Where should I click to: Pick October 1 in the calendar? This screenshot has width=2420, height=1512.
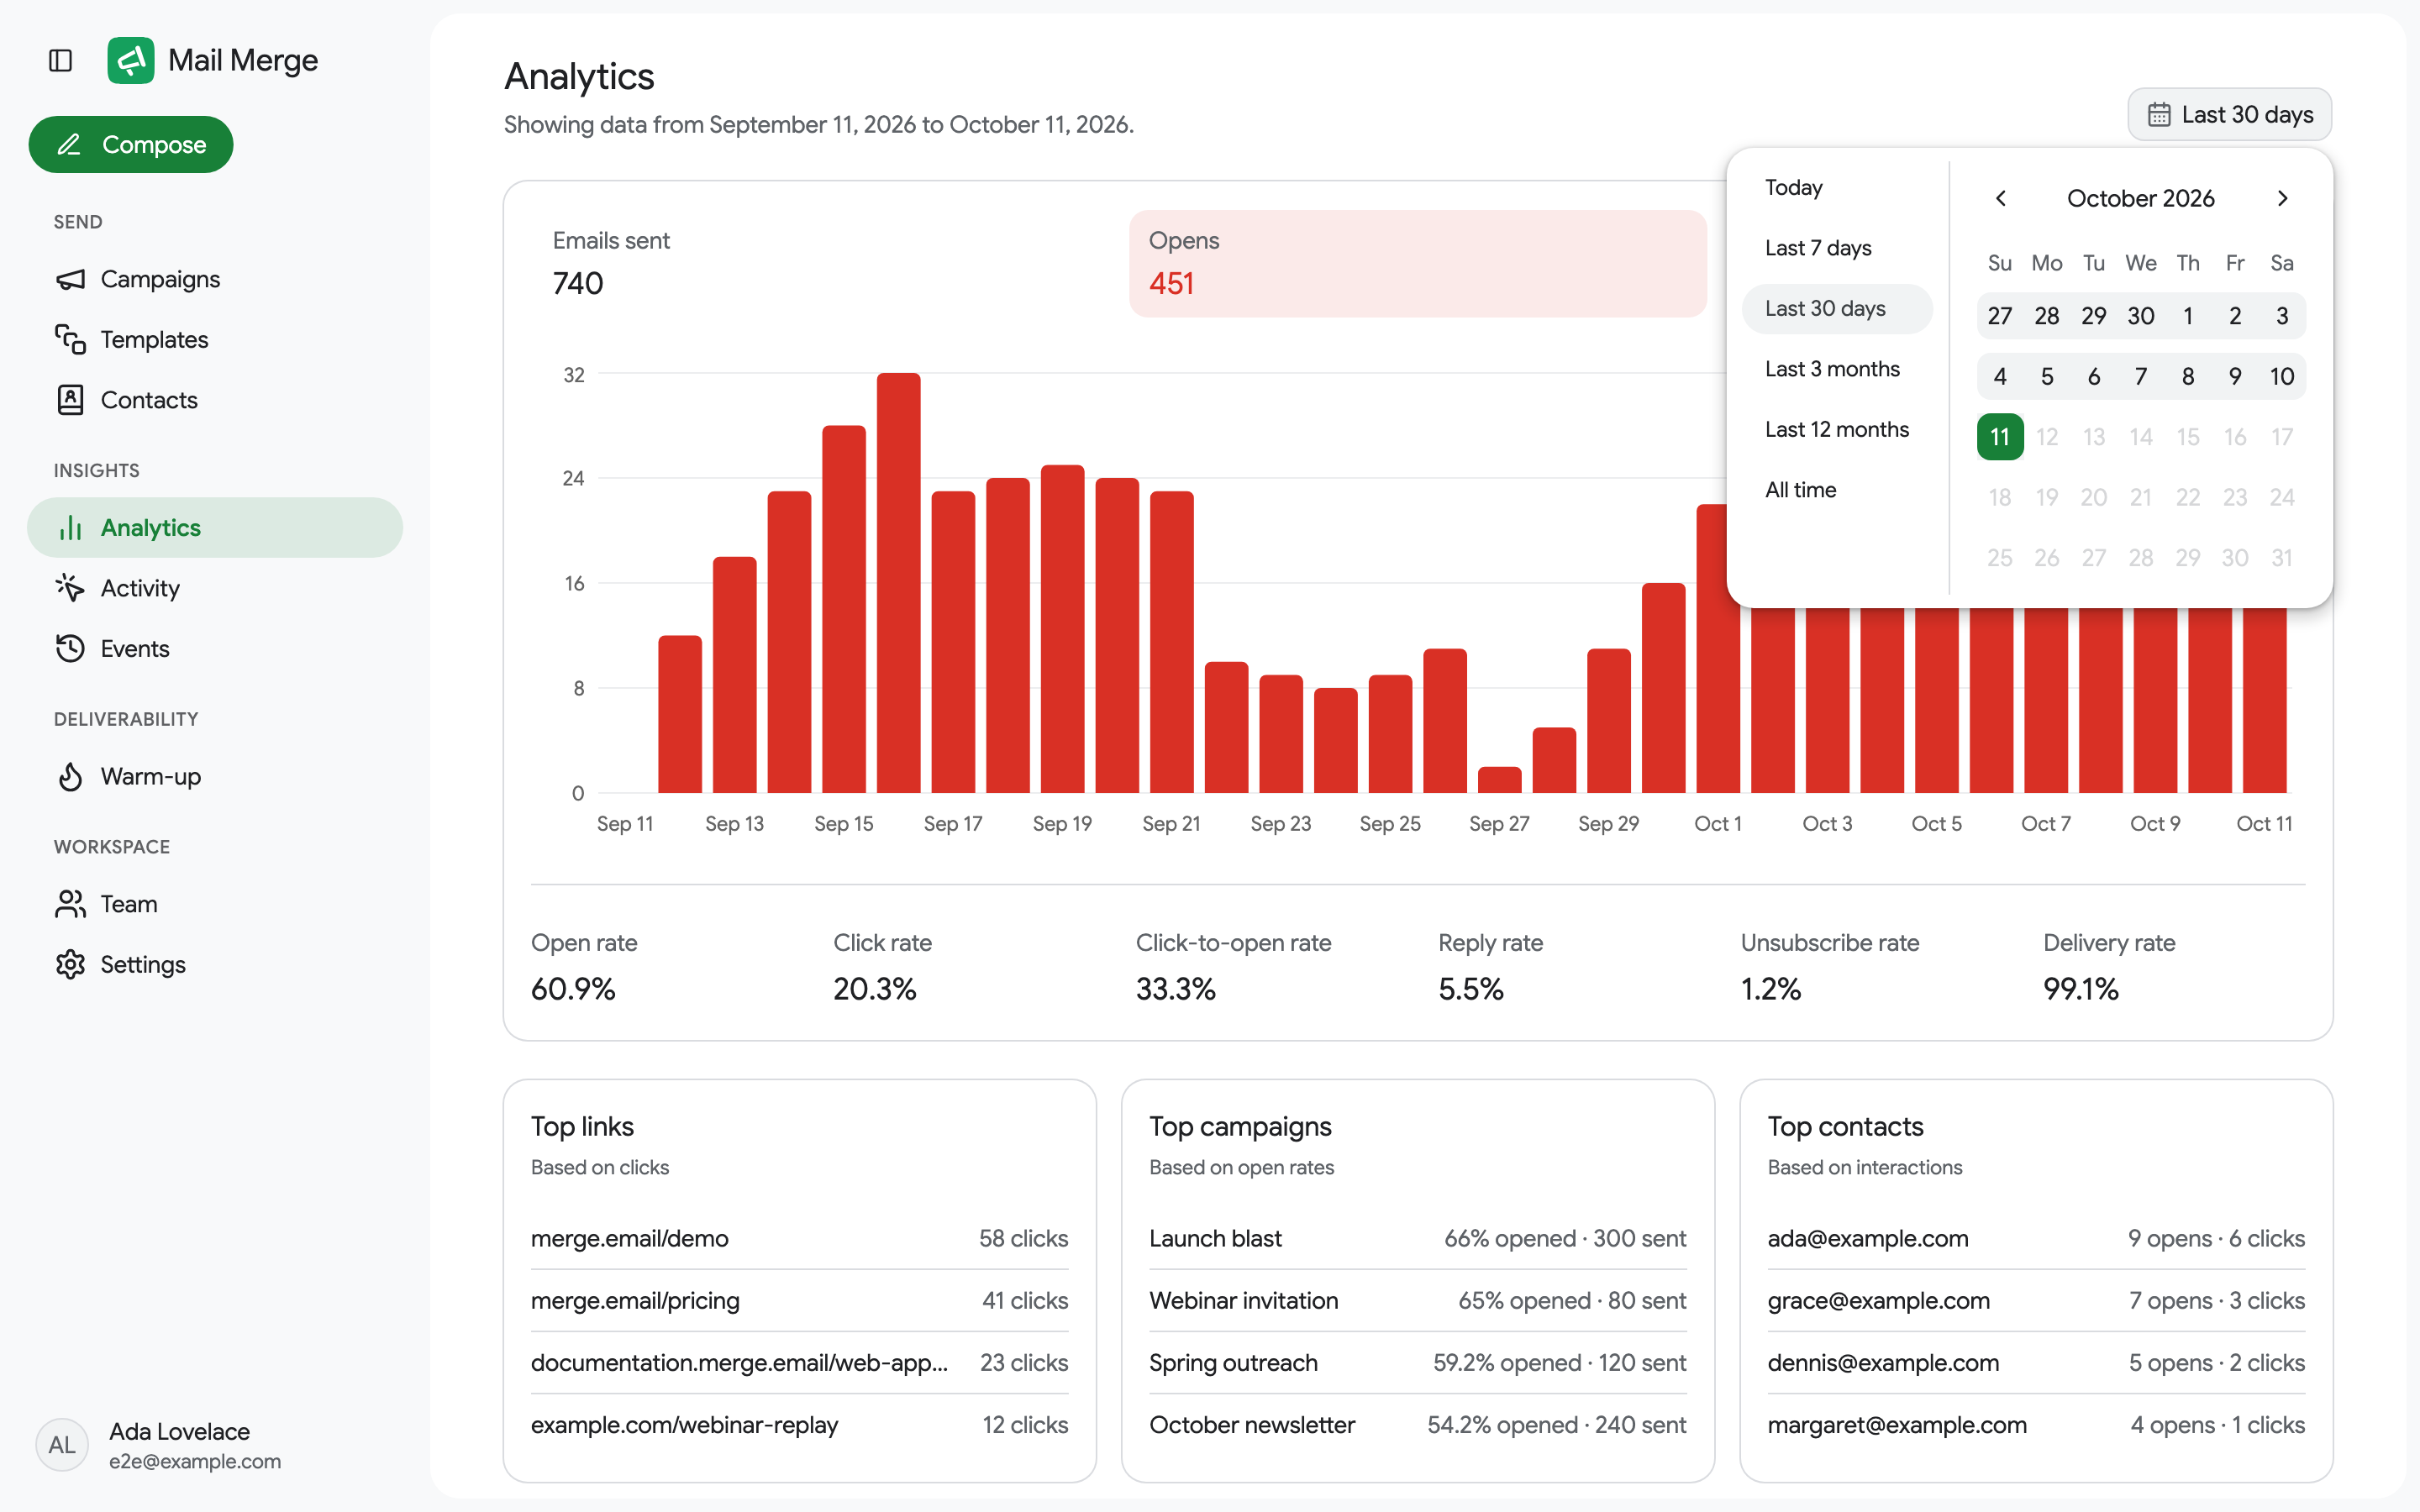point(2188,316)
